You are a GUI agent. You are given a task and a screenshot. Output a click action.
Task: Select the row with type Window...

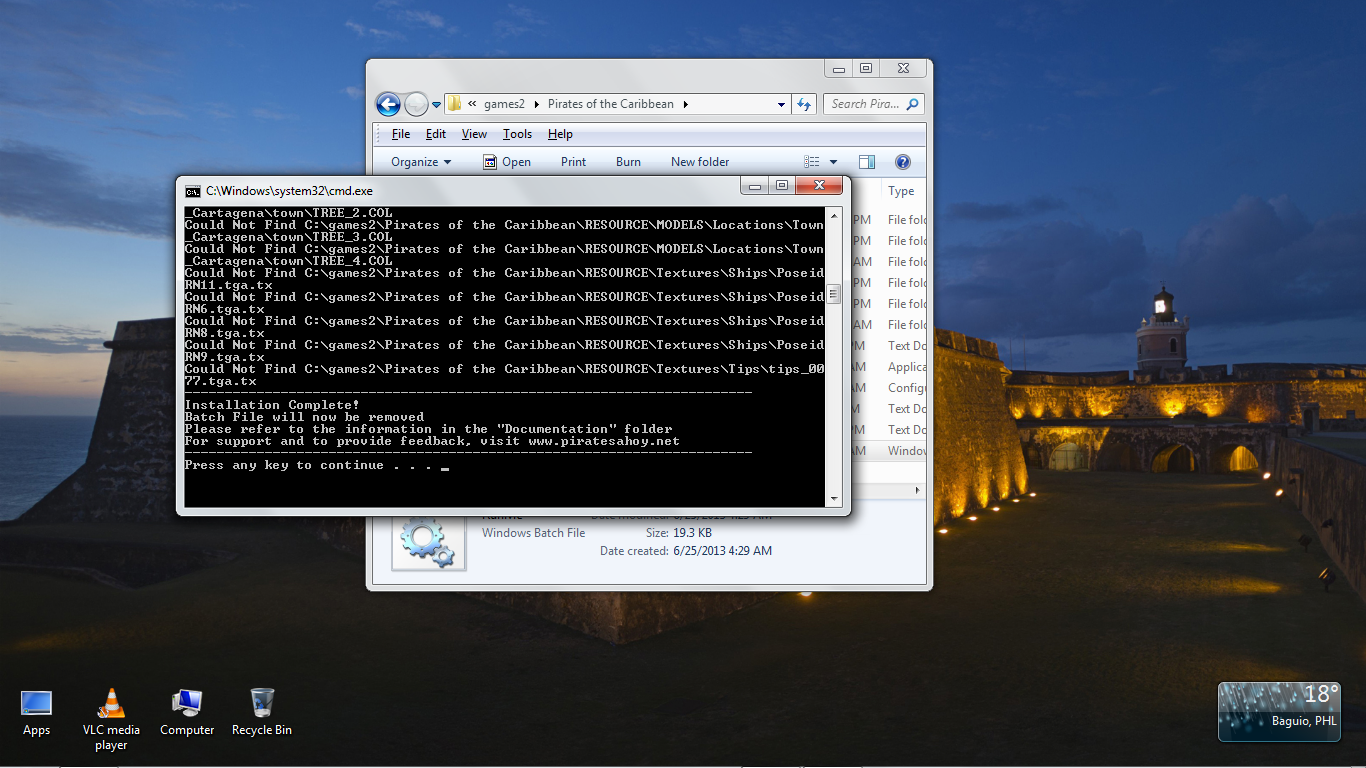888,451
